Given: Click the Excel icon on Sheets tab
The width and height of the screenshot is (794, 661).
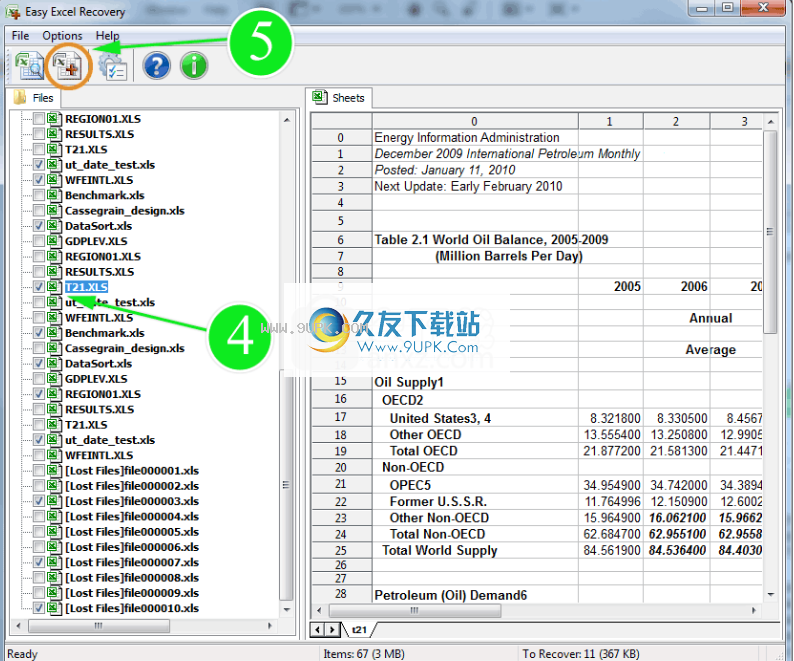Looking at the screenshot, I should tap(319, 97).
